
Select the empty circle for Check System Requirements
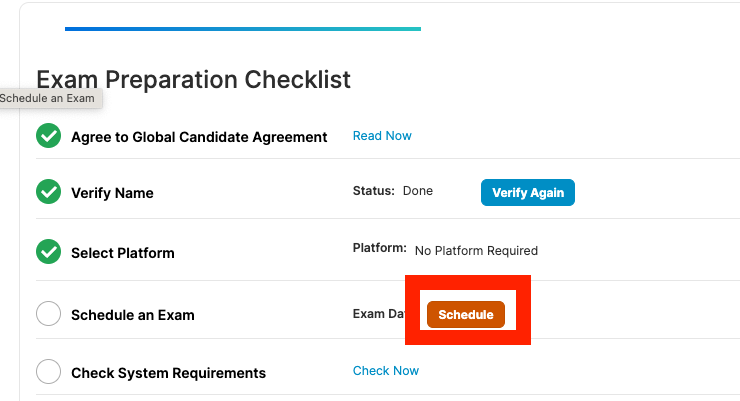[x=49, y=372]
